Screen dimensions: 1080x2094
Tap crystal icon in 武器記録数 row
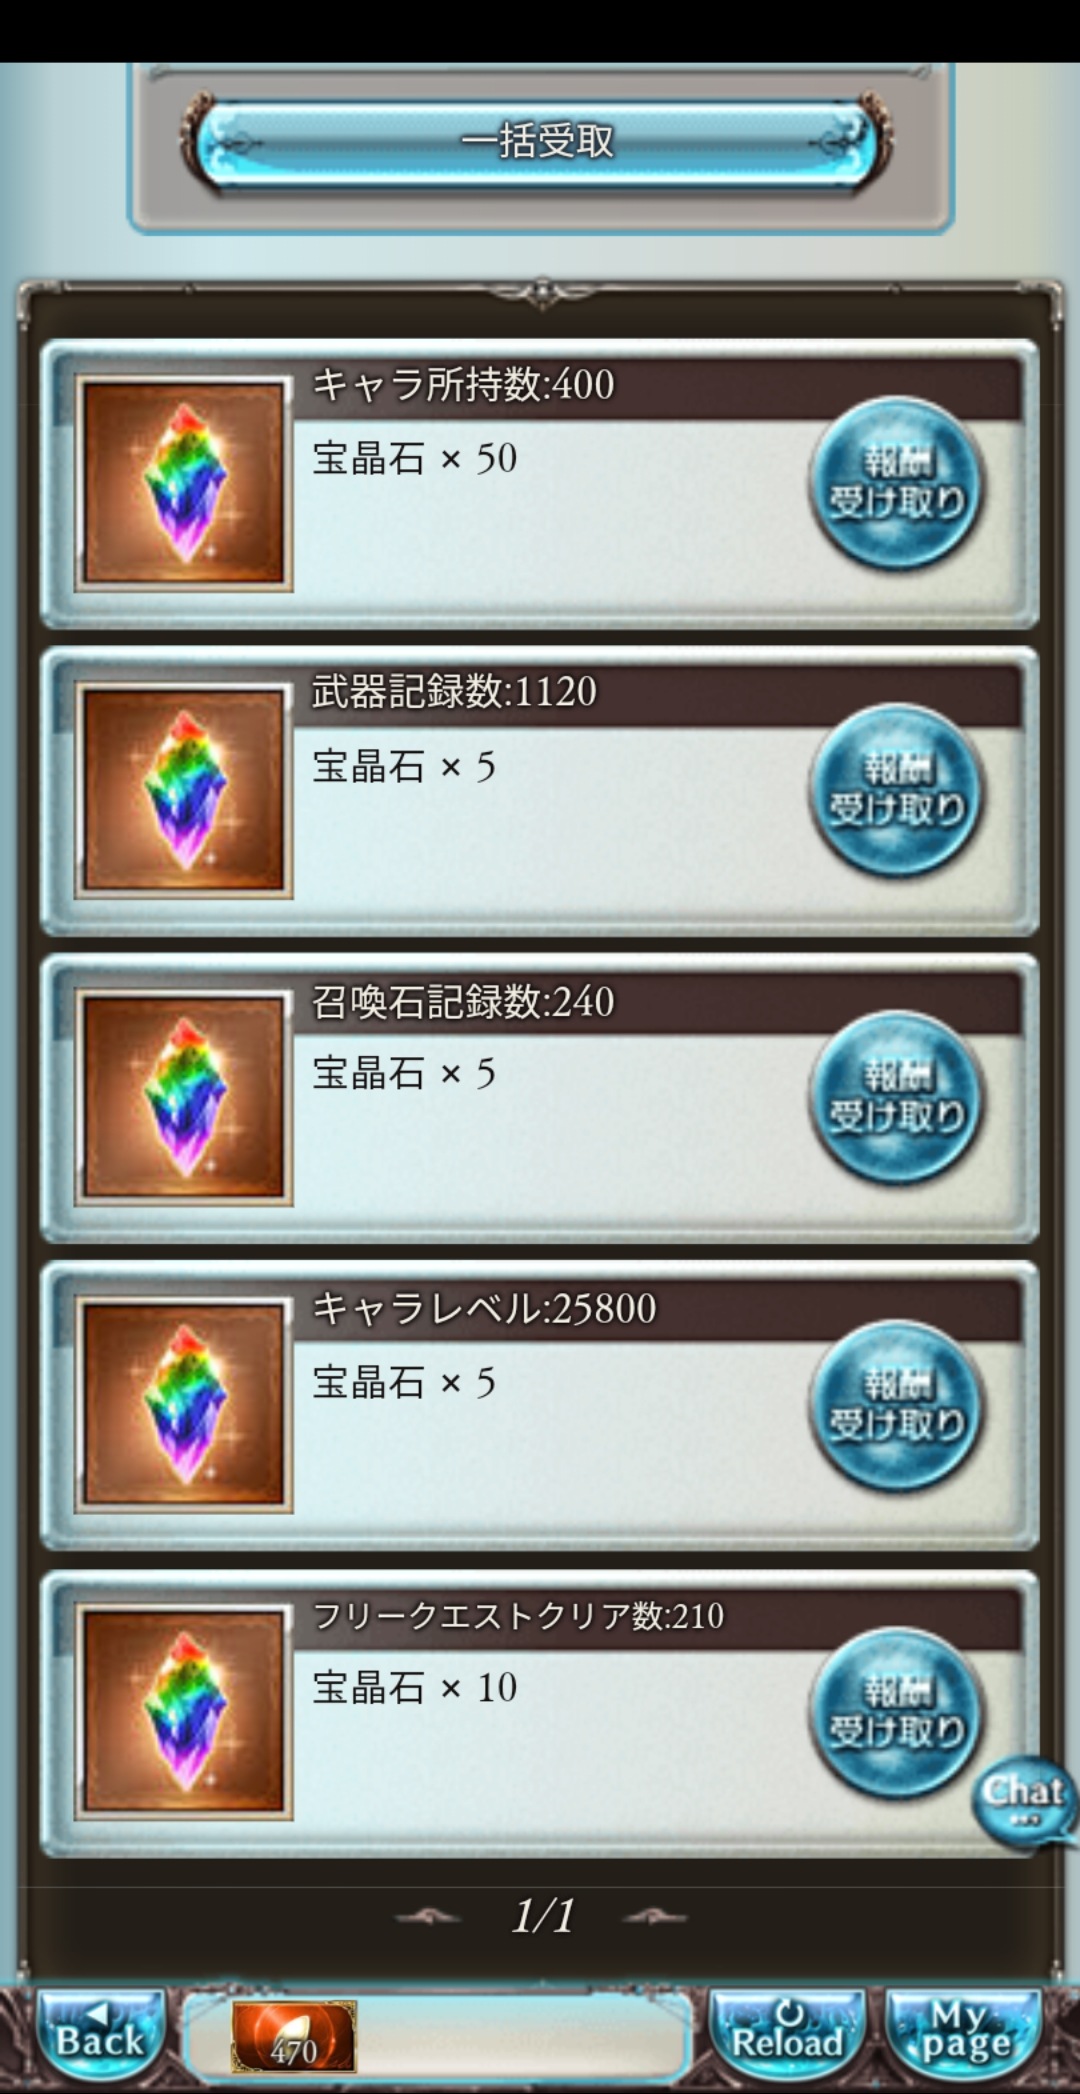pyautogui.click(x=184, y=790)
